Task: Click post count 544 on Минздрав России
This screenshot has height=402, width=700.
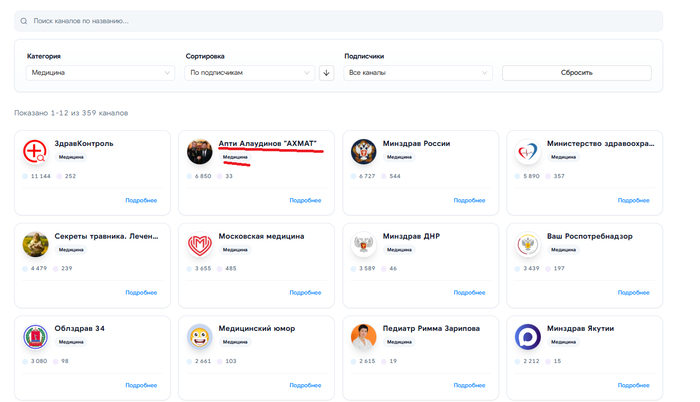Action: 395,176
